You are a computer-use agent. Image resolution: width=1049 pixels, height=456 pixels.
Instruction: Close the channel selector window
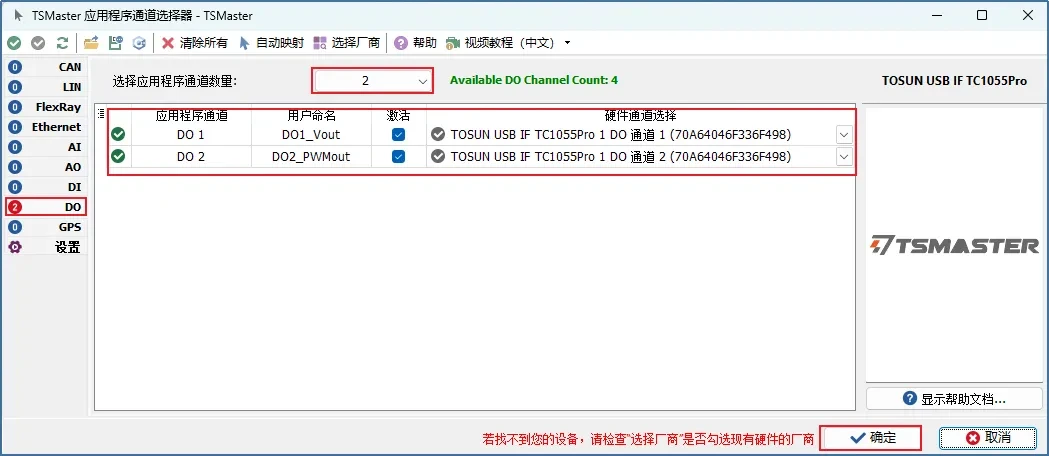1028,15
